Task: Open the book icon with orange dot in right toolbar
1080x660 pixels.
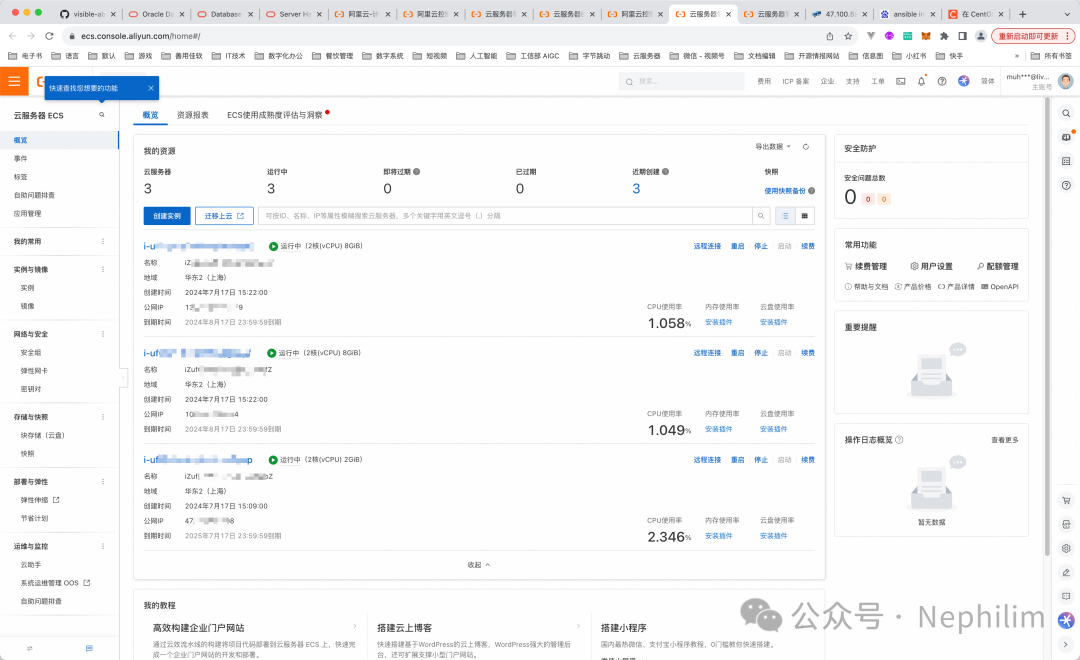Action: [x=1066, y=137]
